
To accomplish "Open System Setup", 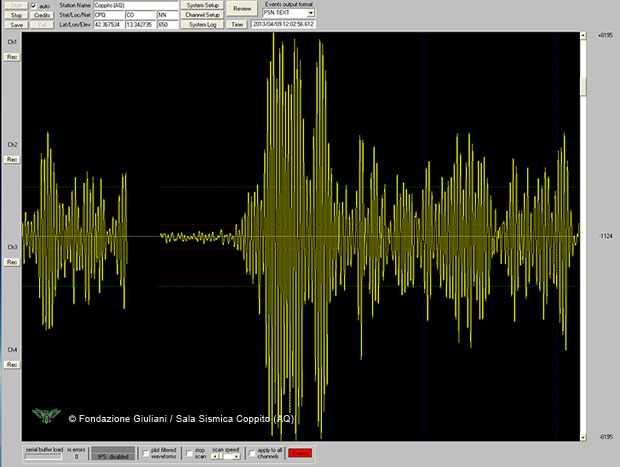I will coord(202,6).
